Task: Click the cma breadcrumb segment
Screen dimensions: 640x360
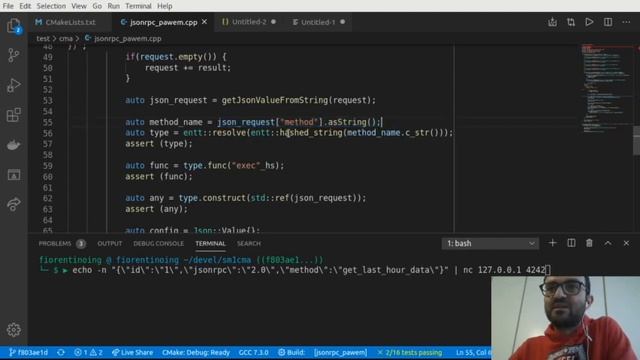Action: coord(66,39)
